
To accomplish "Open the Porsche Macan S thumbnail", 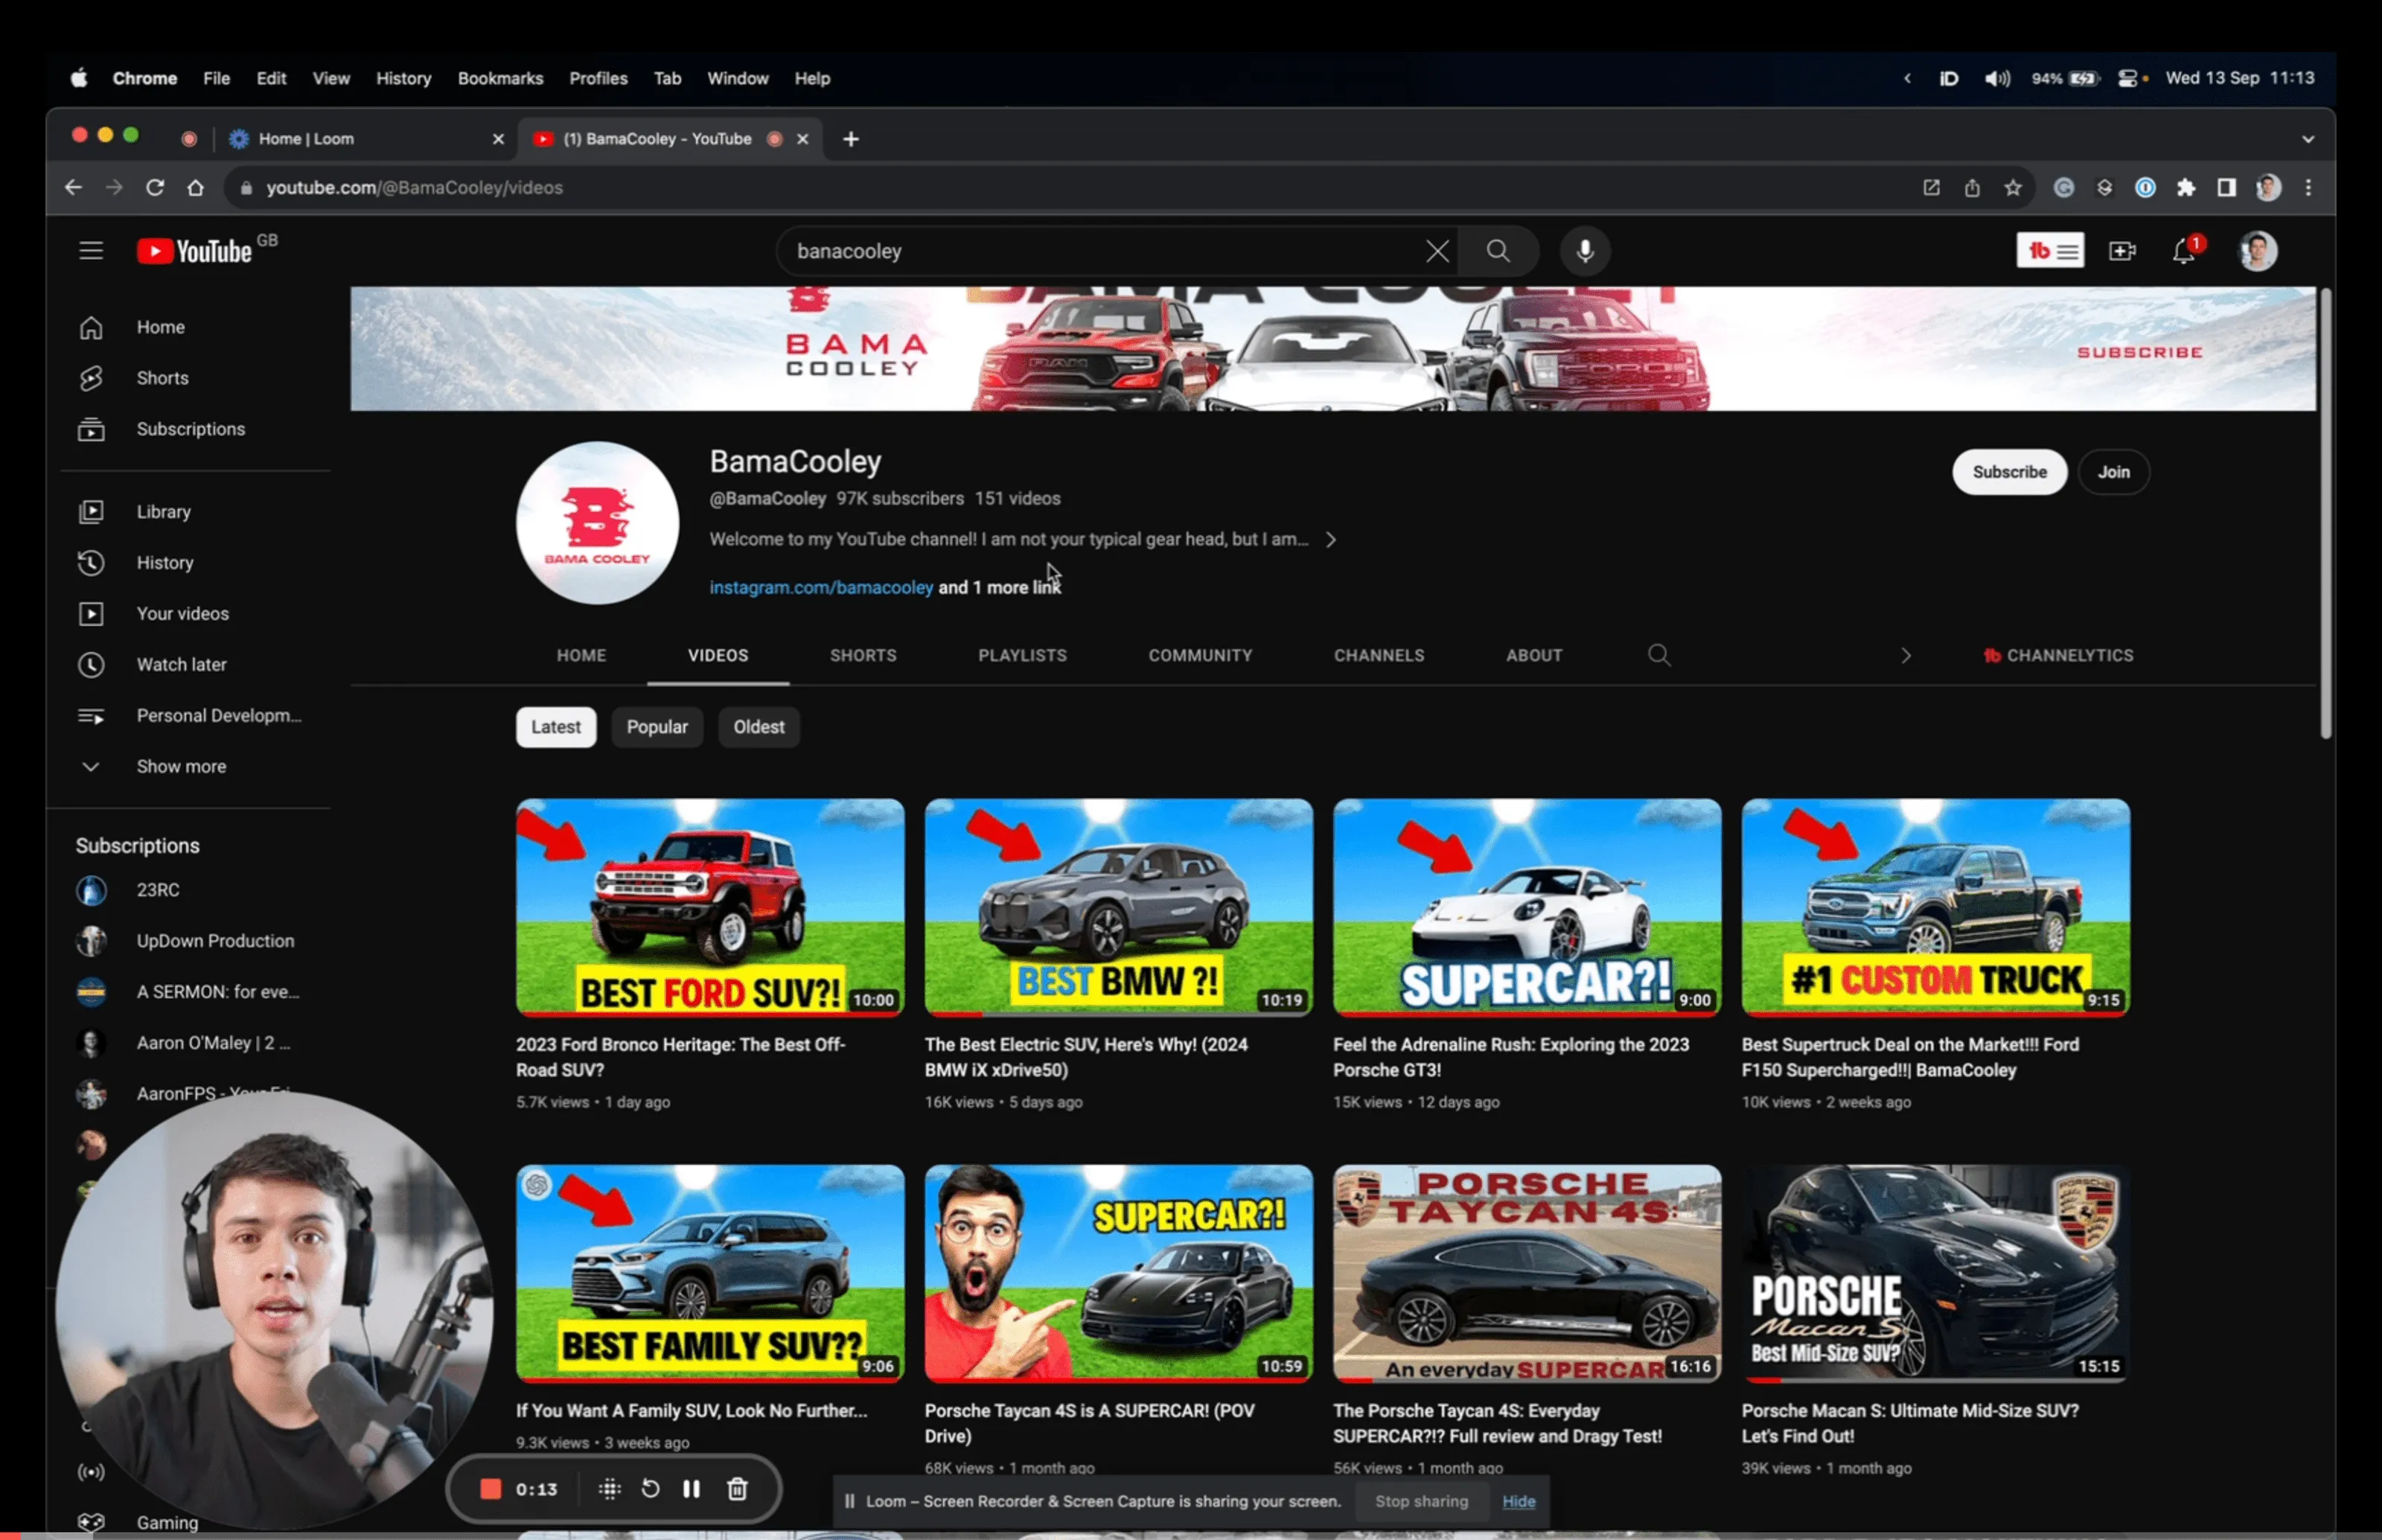I will (x=1935, y=1273).
